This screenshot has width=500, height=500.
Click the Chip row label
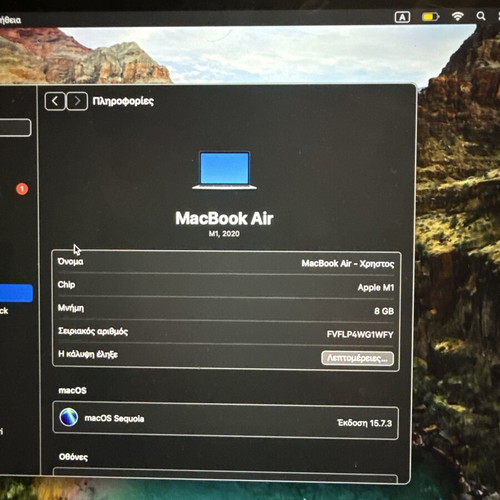point(66,285)
